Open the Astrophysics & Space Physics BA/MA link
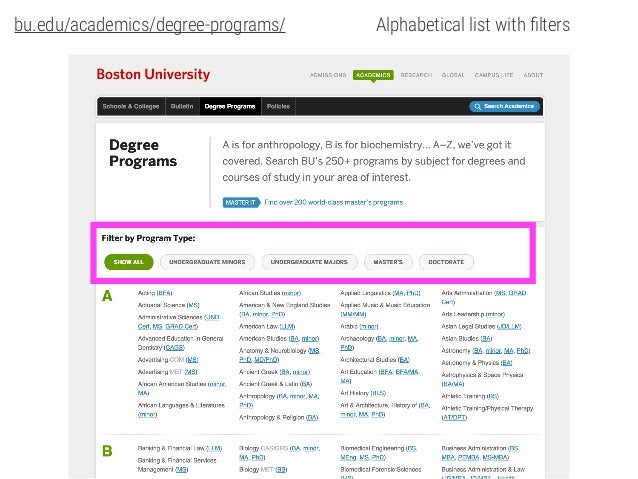The height and width of the screenshot is (479, 638). [x=453, y=384]
